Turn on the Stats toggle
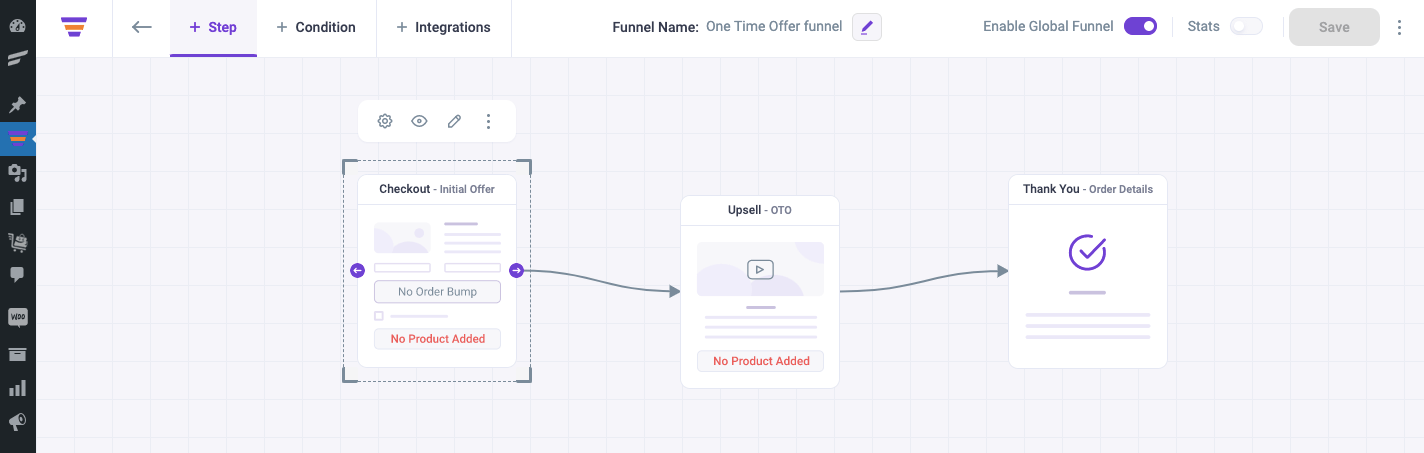Image resolution: width=1424 pixels, height=453 pixels. pyautogui.click(x=1246, y=27)
